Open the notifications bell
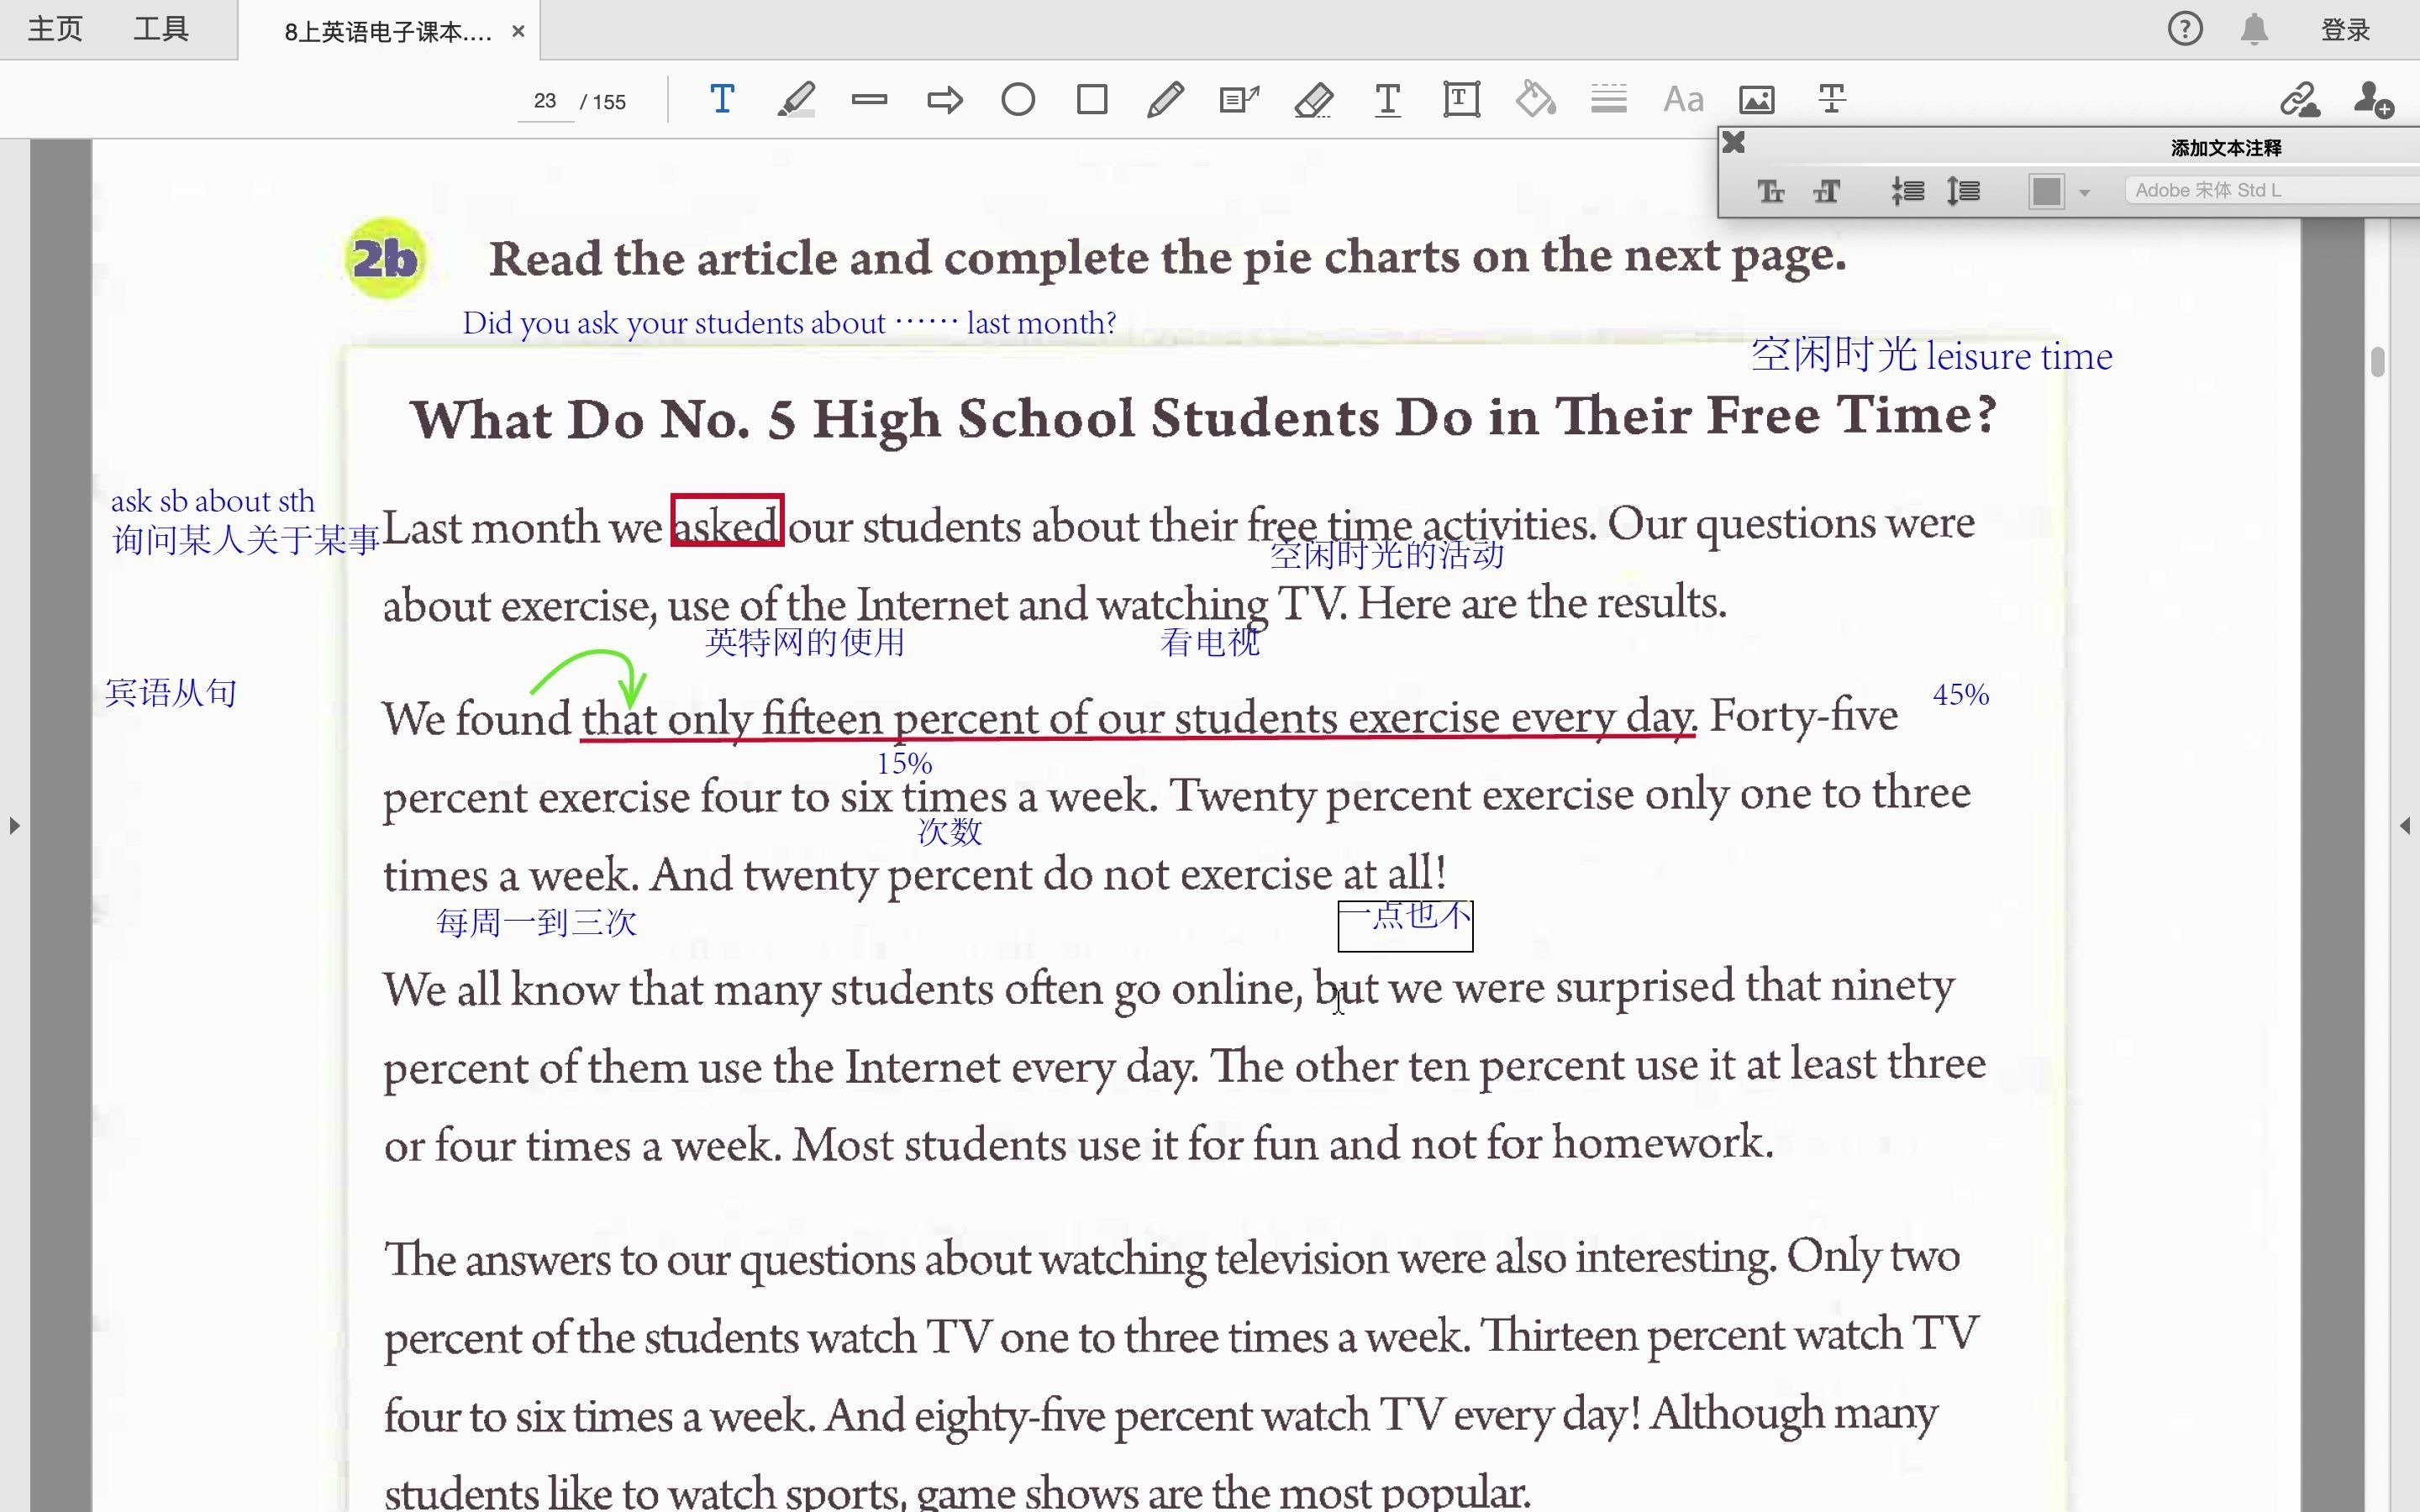 [x=2254, y=29]
